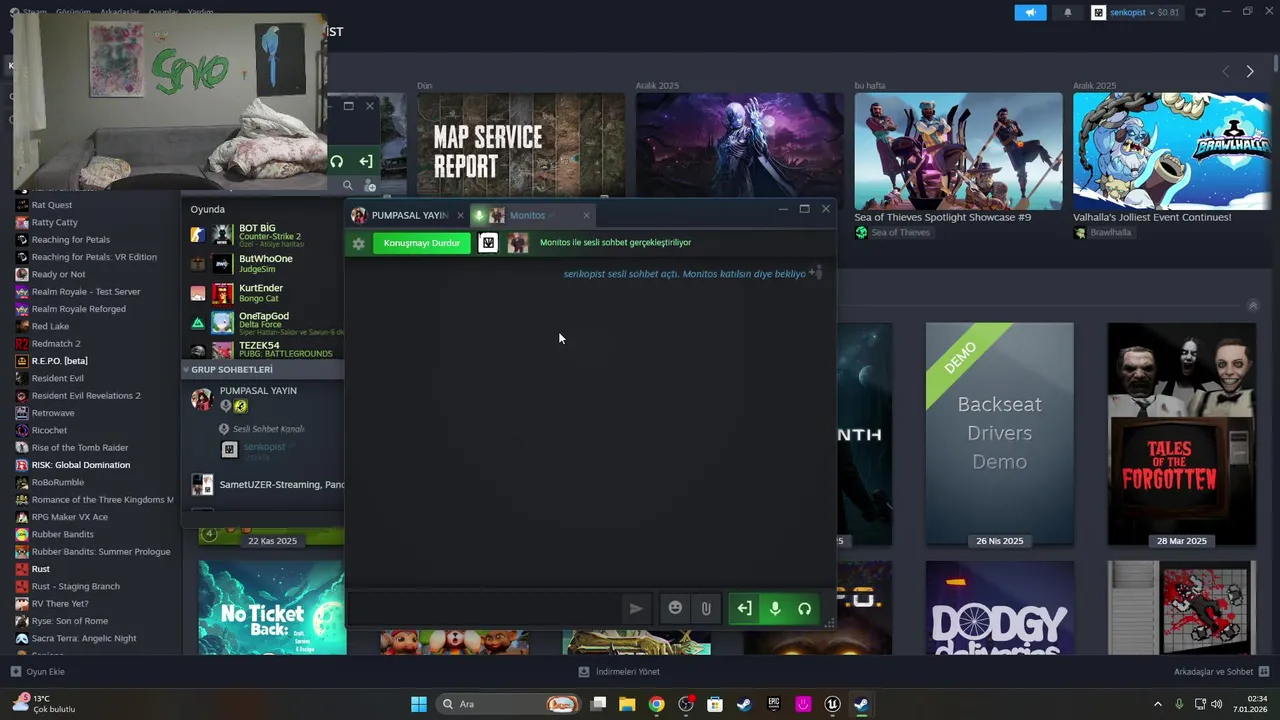The width and height of the screenshot is (1280, 720).
Task: Open Sea of Thieves Spotlight Showcase news
Action: [x=958, y=151]
